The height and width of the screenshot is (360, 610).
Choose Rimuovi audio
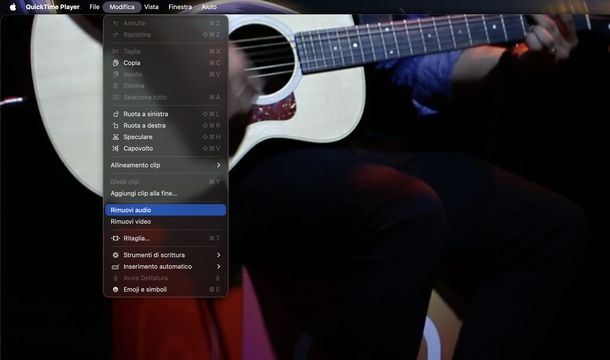166,210
